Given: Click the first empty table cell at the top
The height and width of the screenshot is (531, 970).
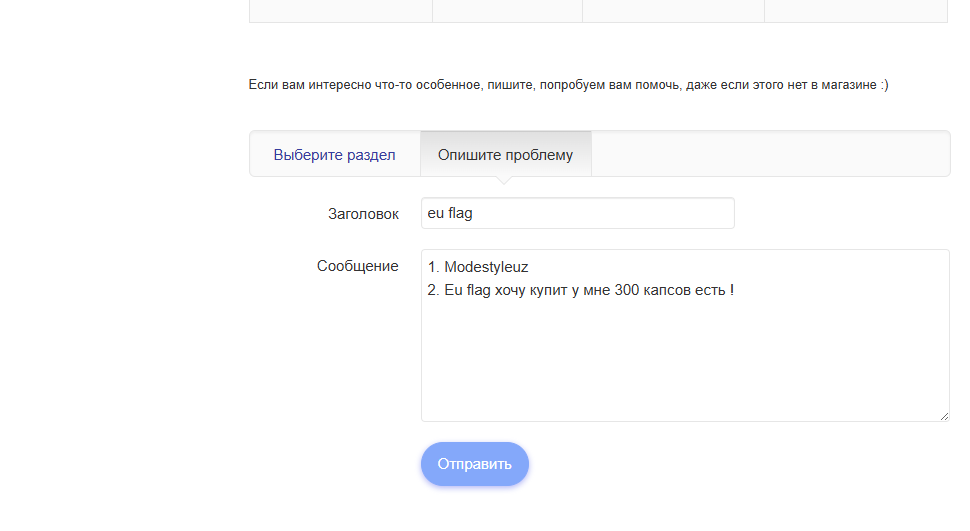Looking at the screenshot, I should (x=340, y=10).
